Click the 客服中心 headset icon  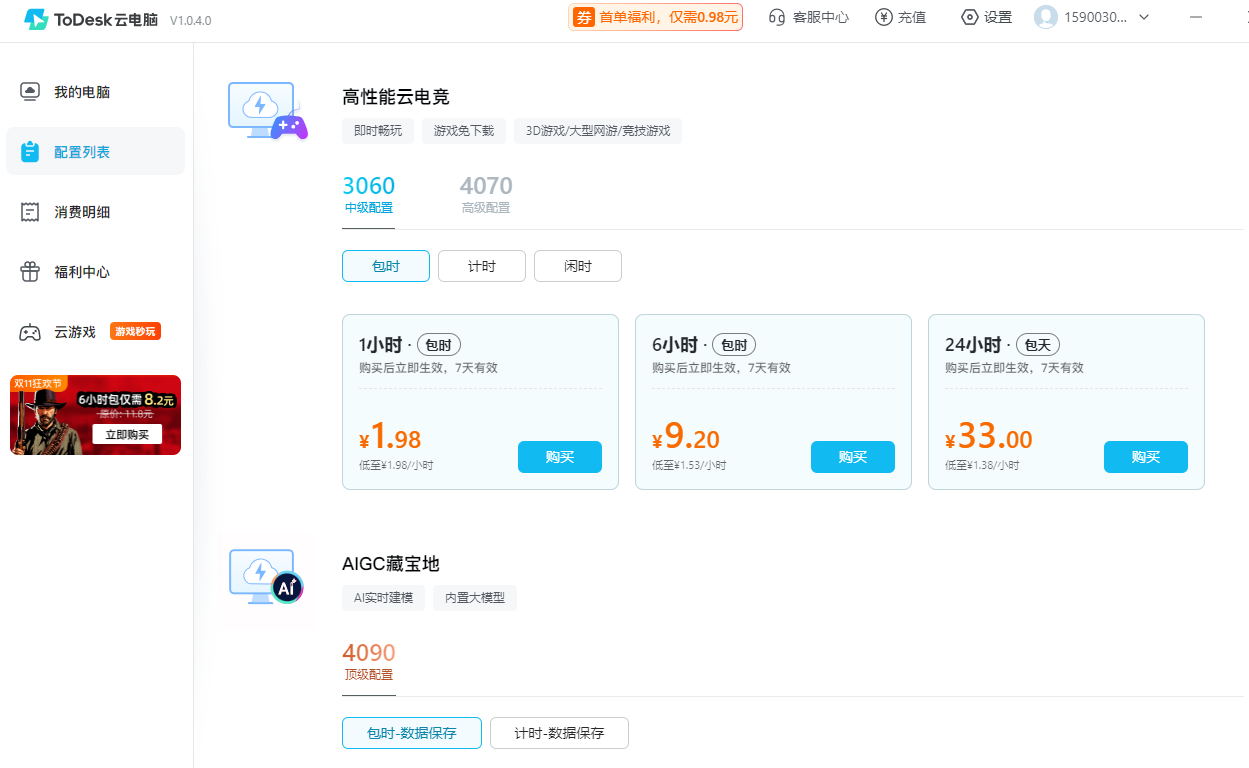click(x=777, y=17)
